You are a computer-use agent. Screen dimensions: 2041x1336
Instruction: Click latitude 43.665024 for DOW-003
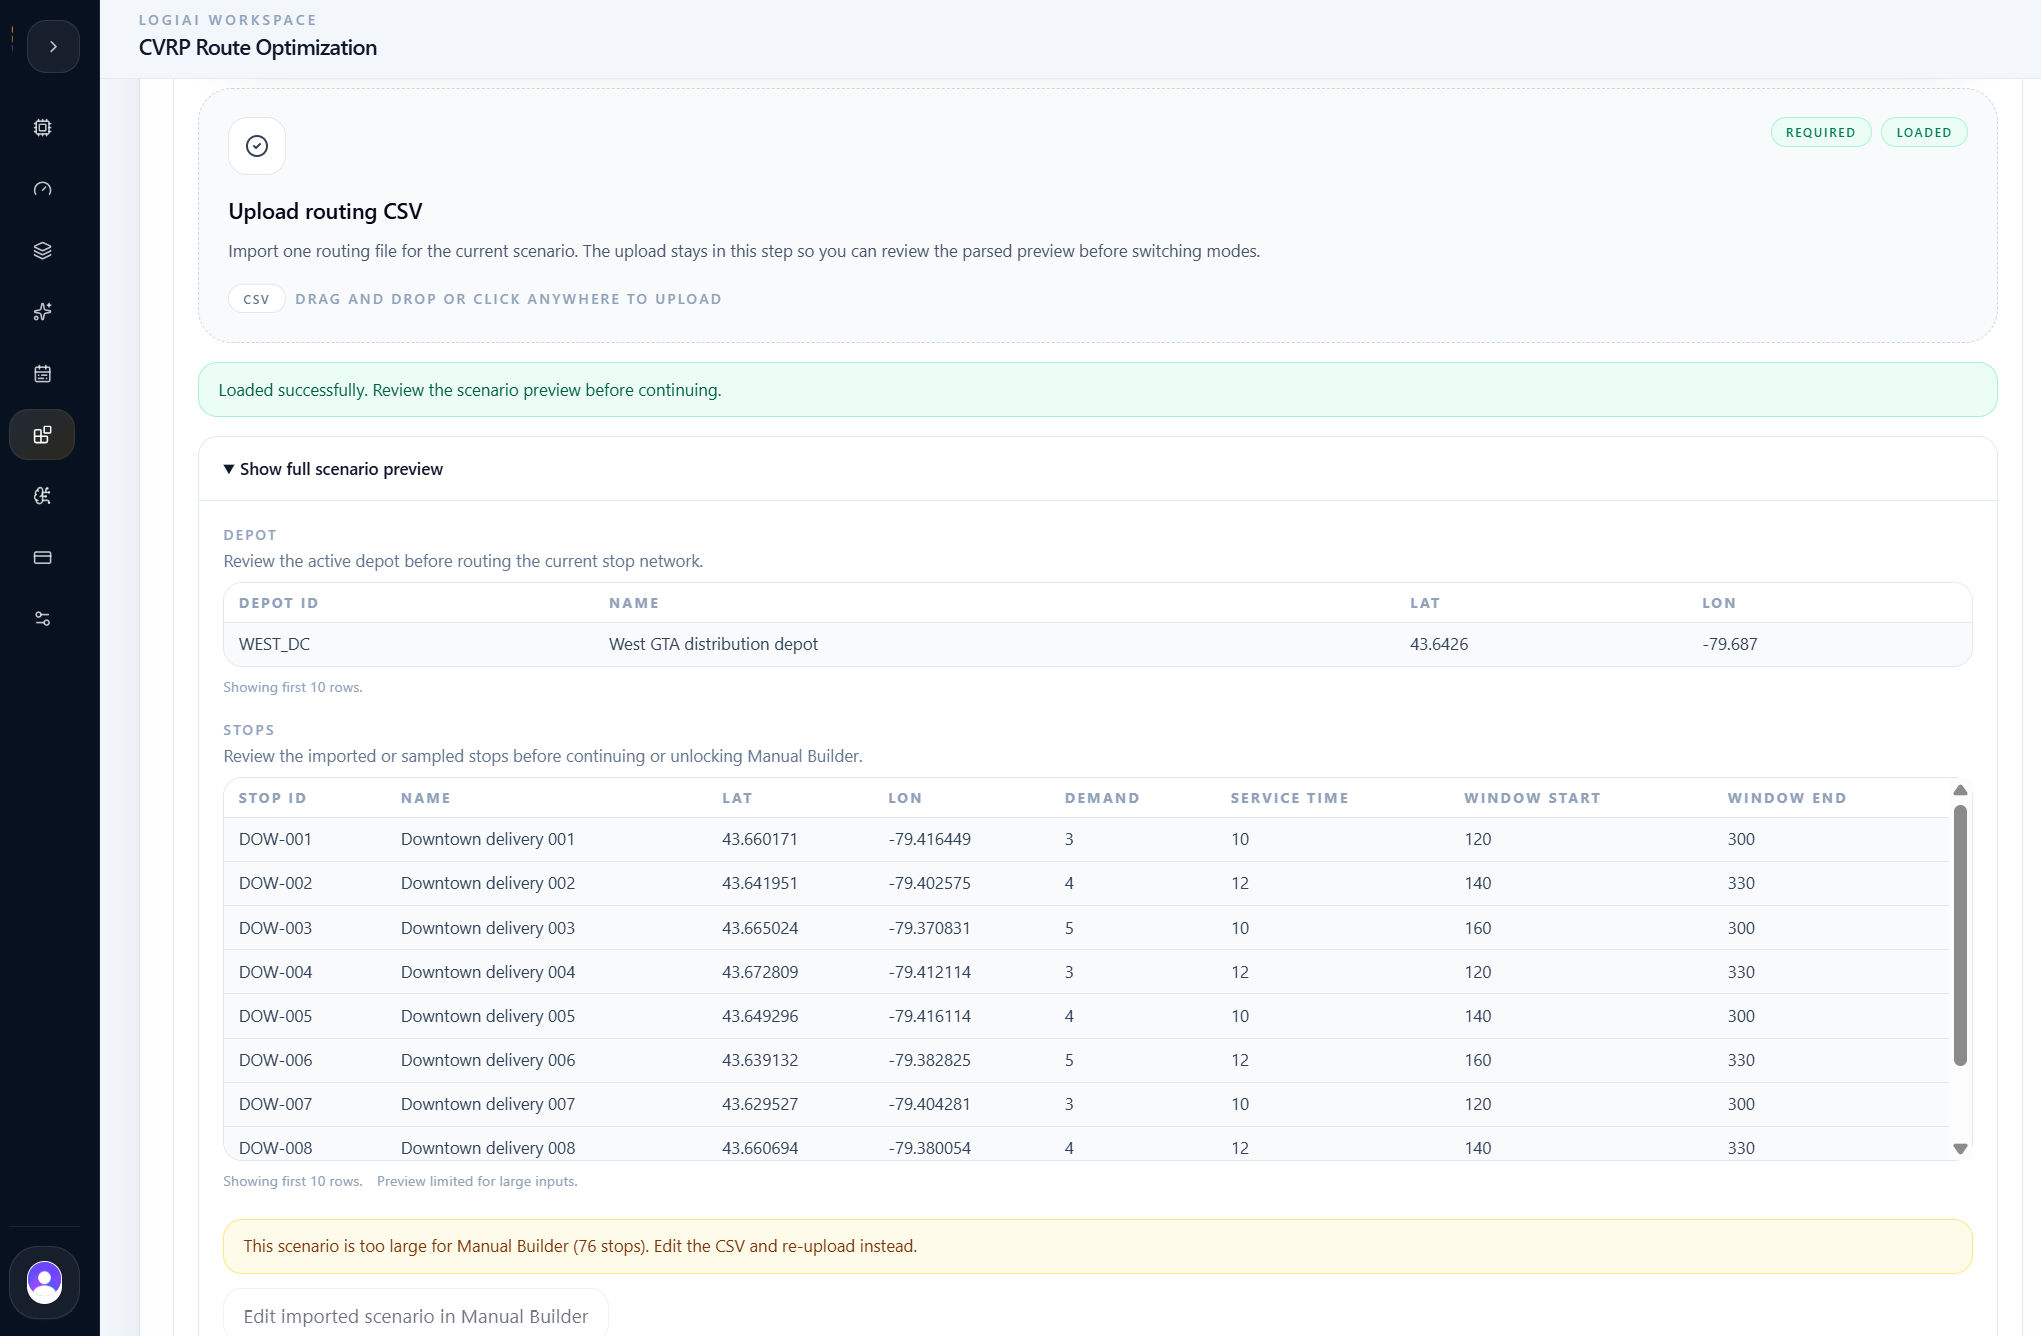click(760, 928)
